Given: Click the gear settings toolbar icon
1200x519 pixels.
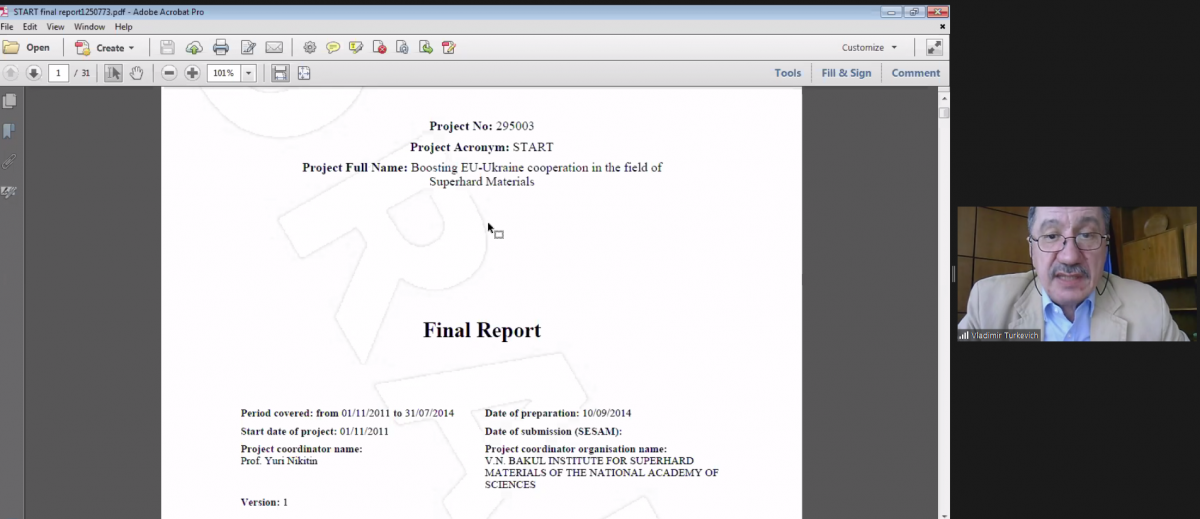Looking at the screenshot, I should 309,47.
